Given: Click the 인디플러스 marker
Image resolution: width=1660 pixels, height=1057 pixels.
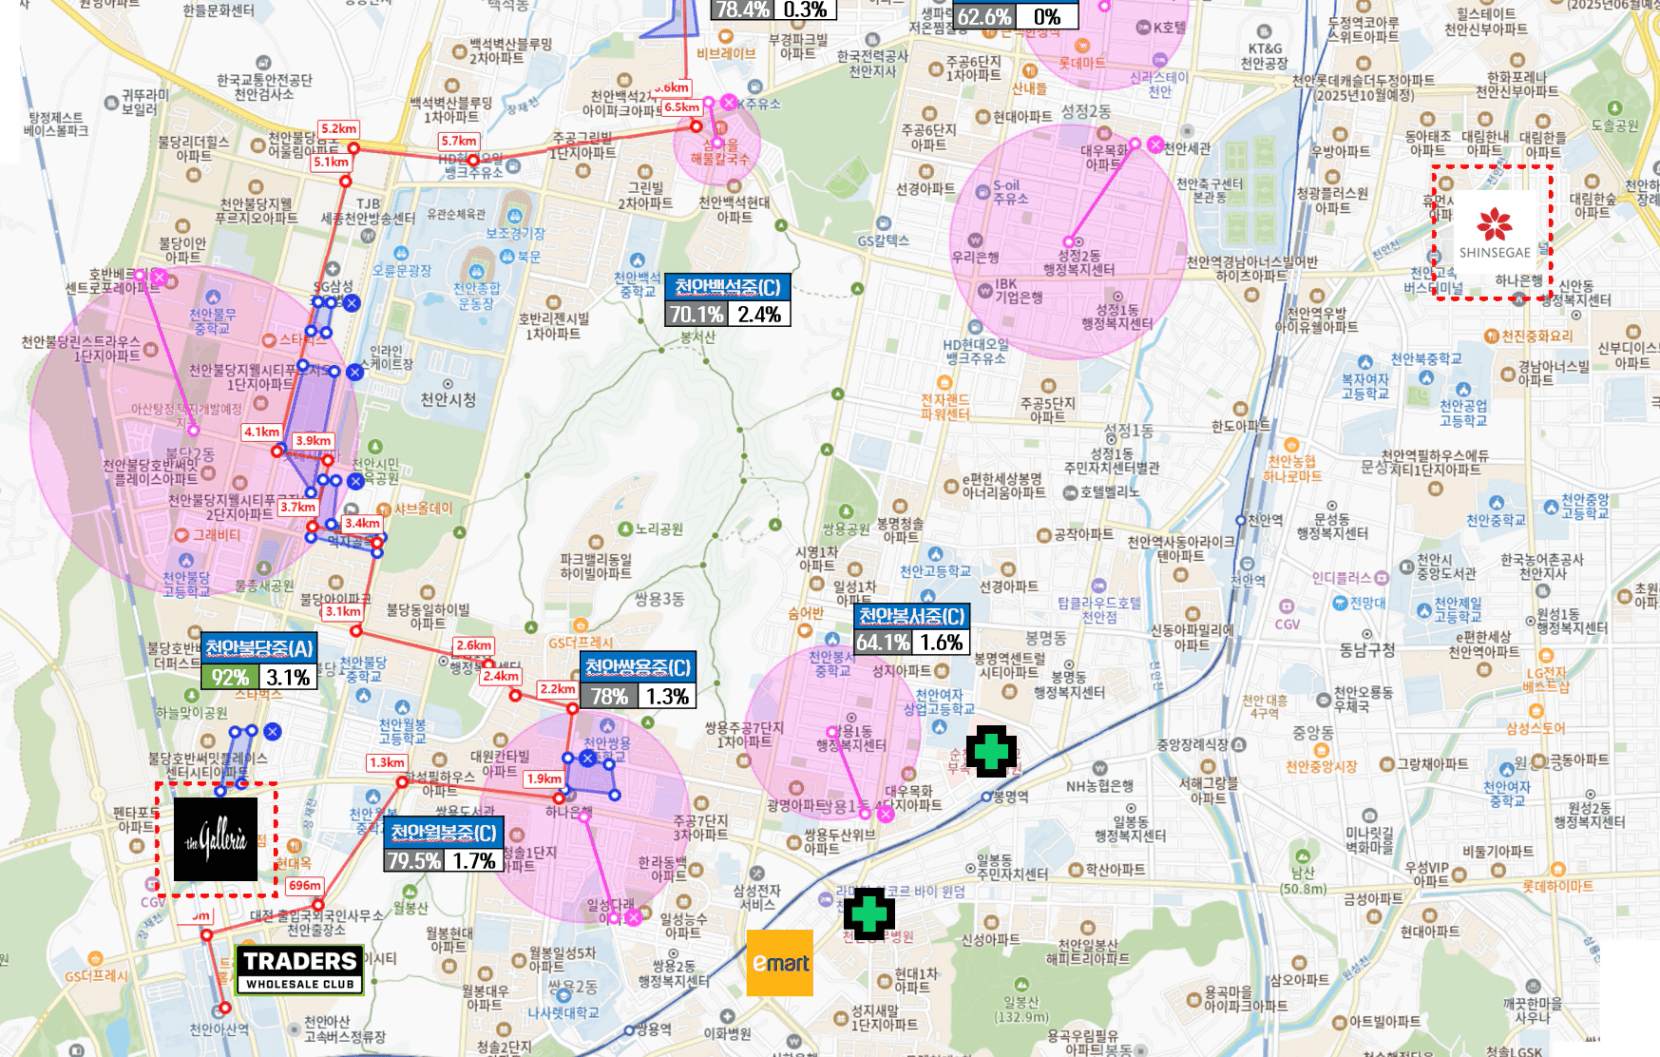Looking at the screenshot, I should (x=1381, y=578).
